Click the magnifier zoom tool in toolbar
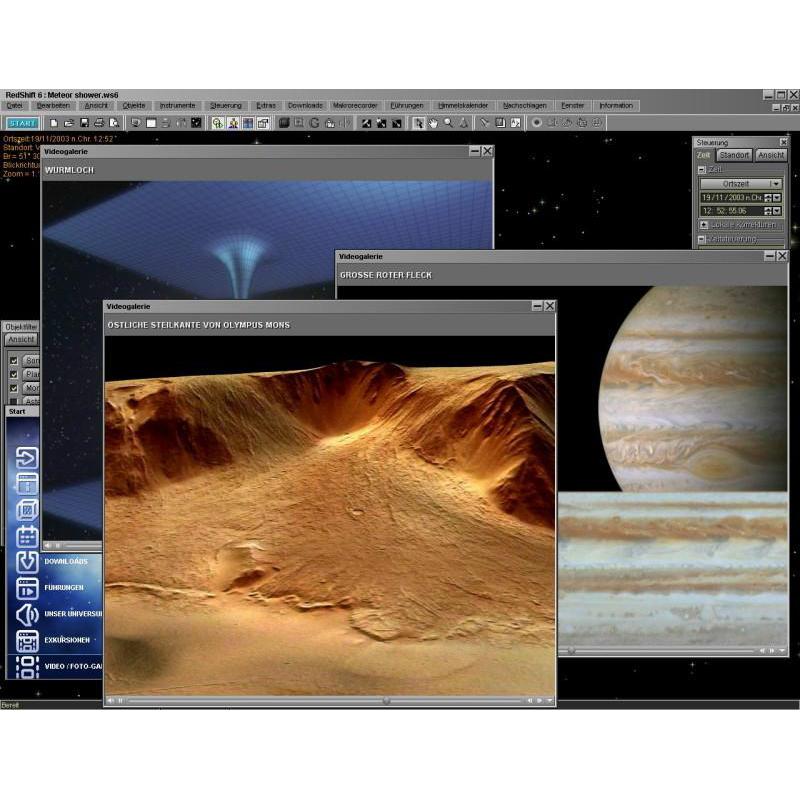 449,123
